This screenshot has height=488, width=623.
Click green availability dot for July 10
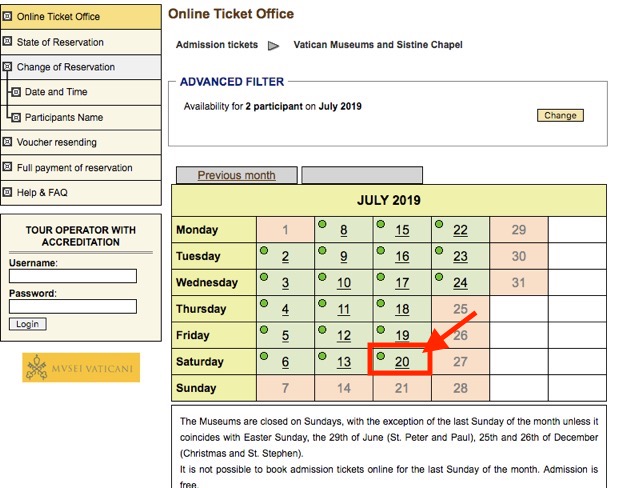[x=322, y=277]
